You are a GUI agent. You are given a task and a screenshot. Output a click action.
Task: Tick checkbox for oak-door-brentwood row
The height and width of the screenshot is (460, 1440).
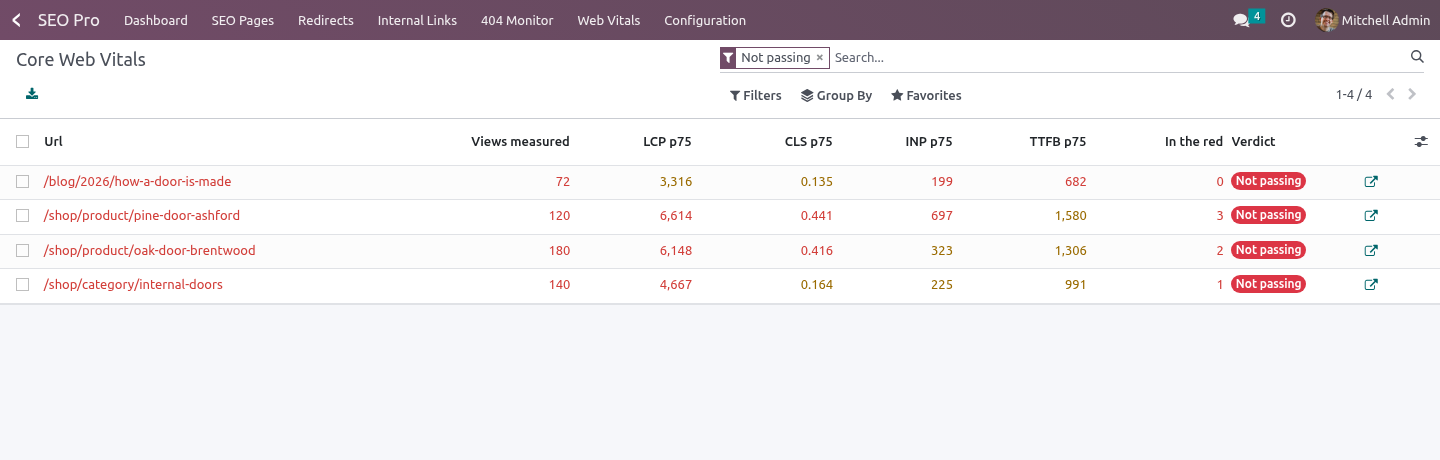22,251
